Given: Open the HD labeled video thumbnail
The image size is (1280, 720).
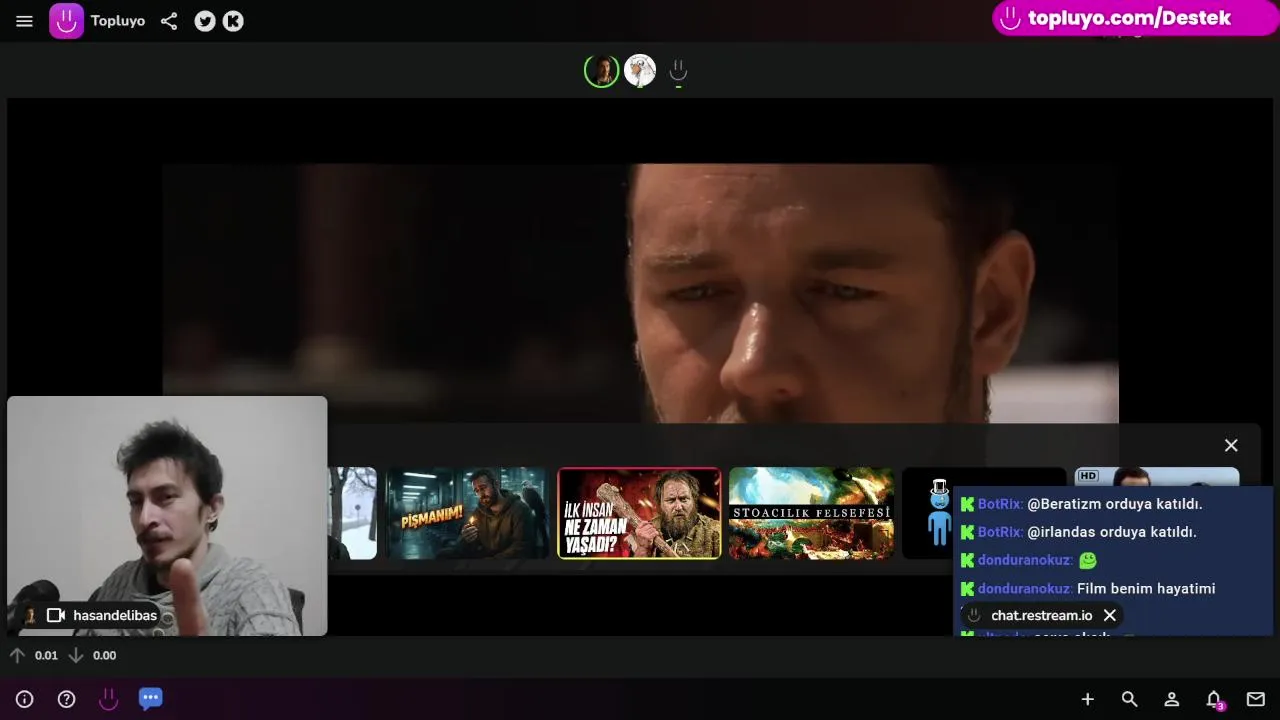Looking at the screenshot, I should (1156, 477).
